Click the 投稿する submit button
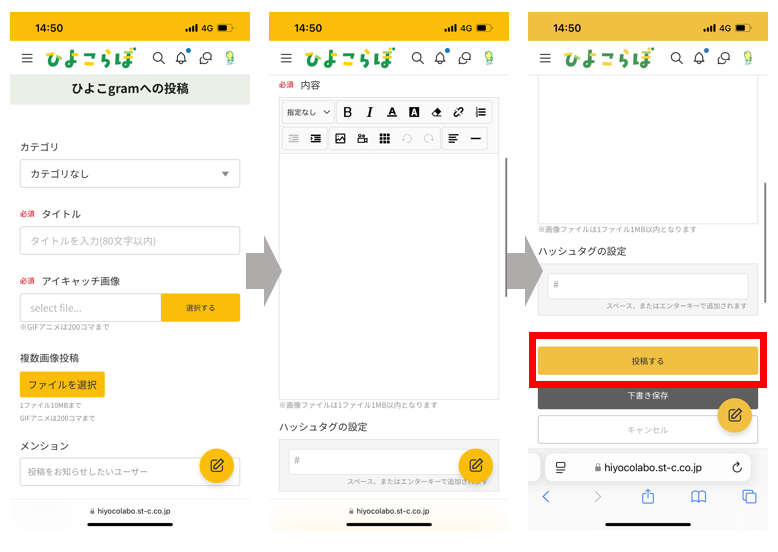 click(x=648, y=361)
